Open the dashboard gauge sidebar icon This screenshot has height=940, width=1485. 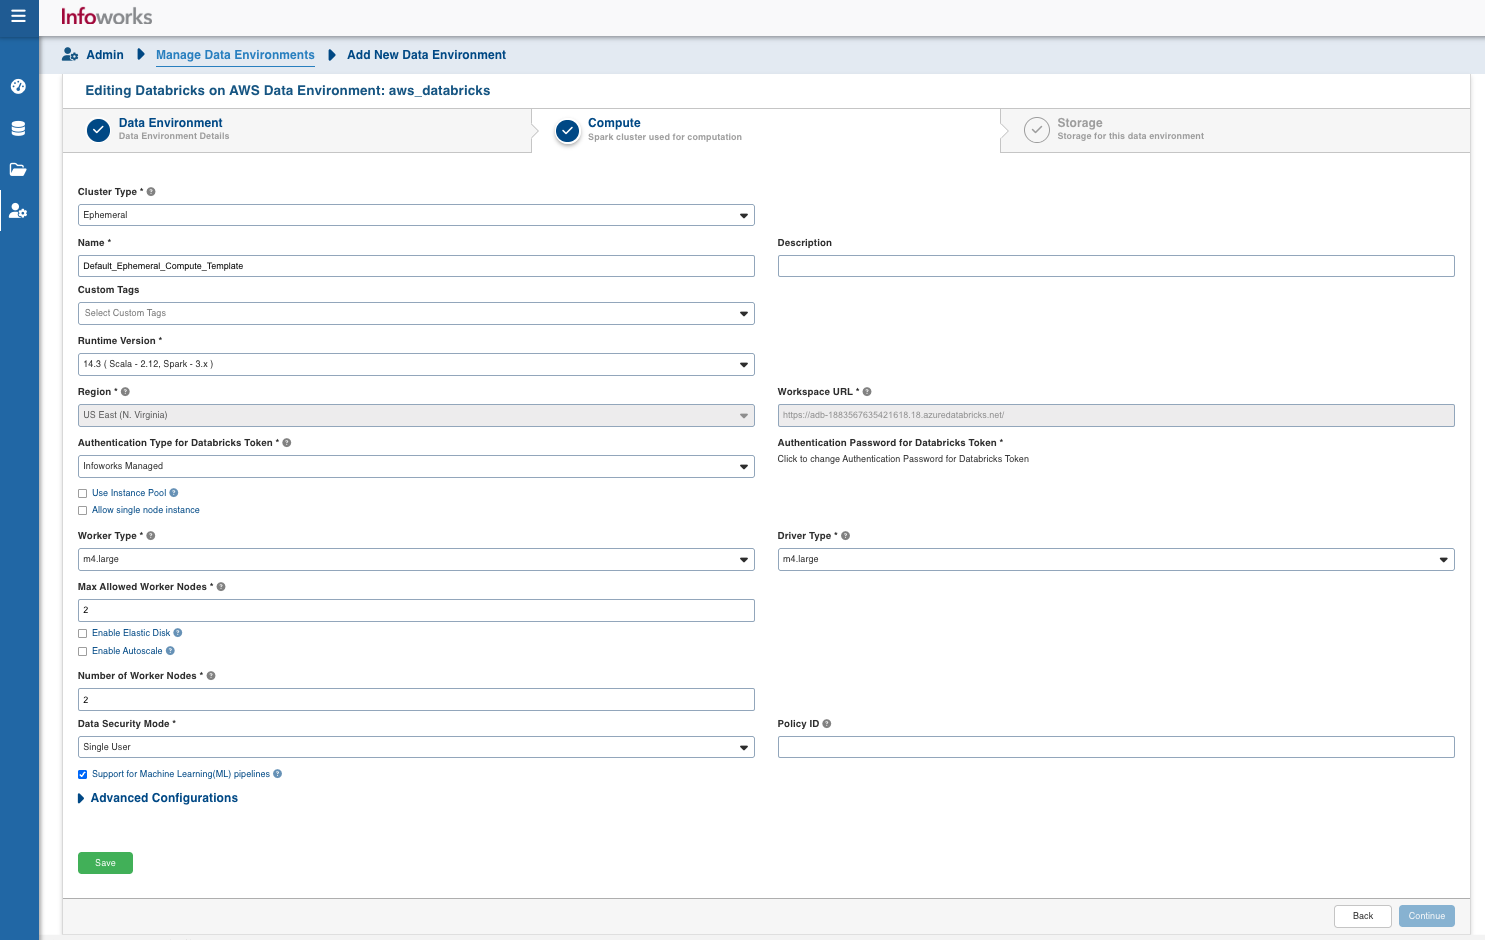[x=18, y=86]
